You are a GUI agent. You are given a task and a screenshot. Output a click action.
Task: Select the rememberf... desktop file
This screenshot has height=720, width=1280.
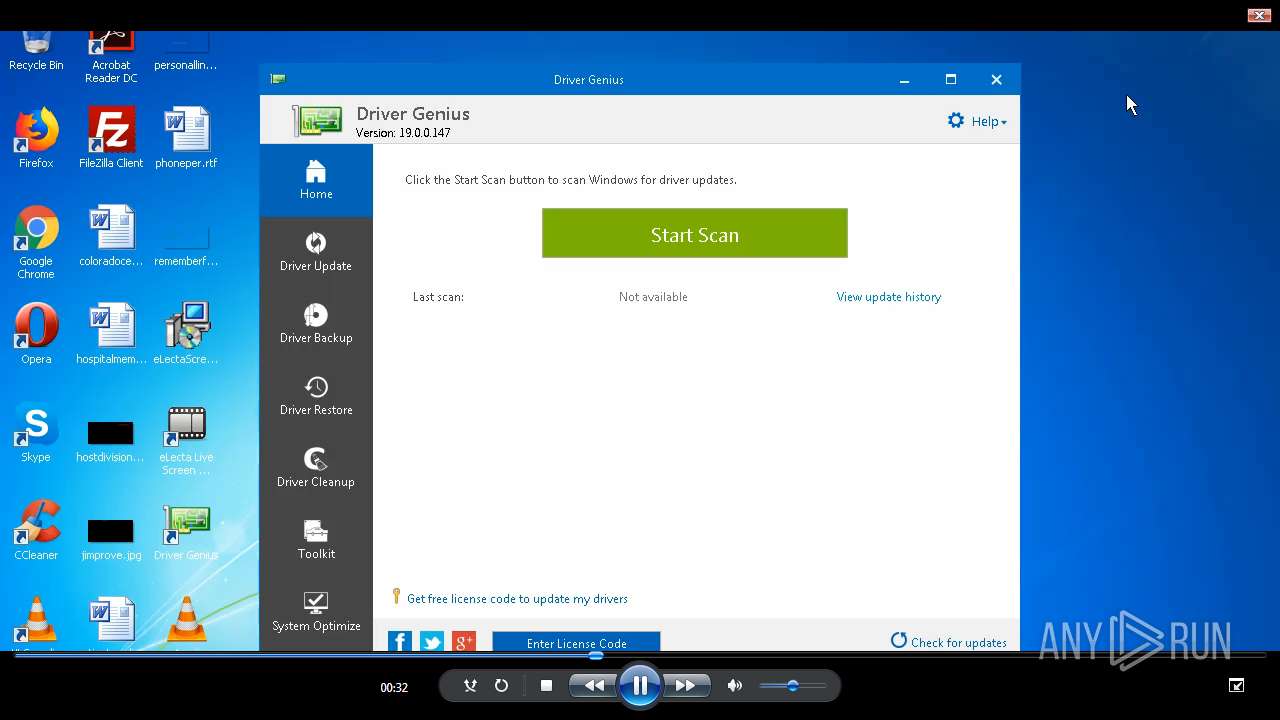coord(186,246)
